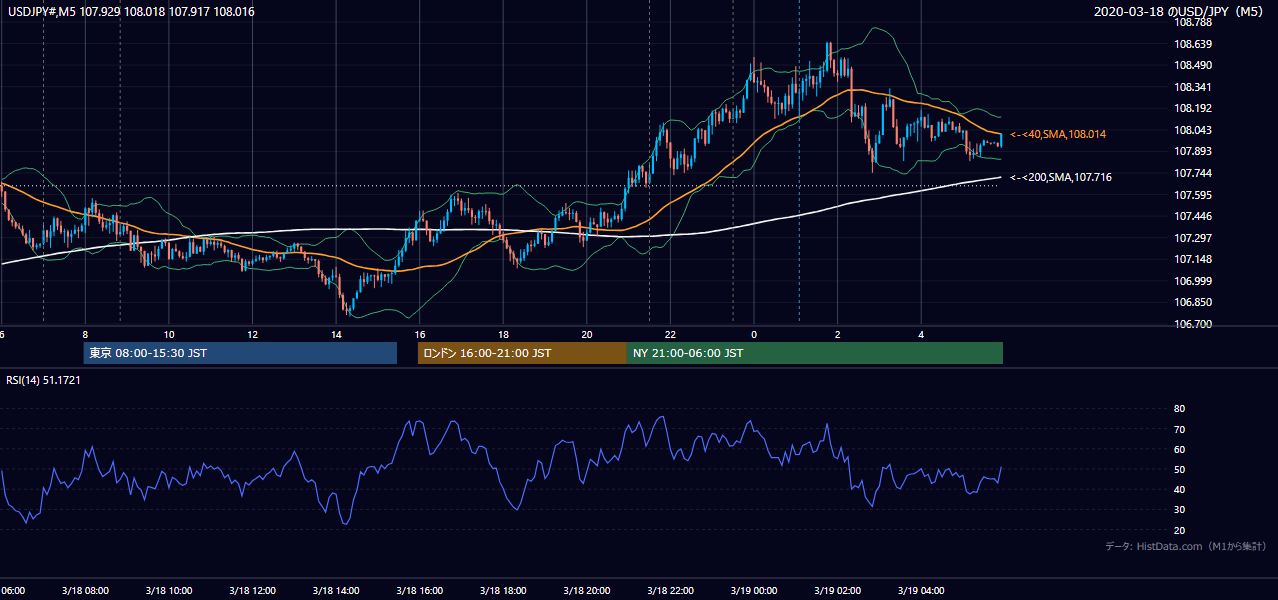The height and width of the screenshot is (600, 1278).
Task: Click the 3/18 18:00 time axis label
Action: (503, 591)
